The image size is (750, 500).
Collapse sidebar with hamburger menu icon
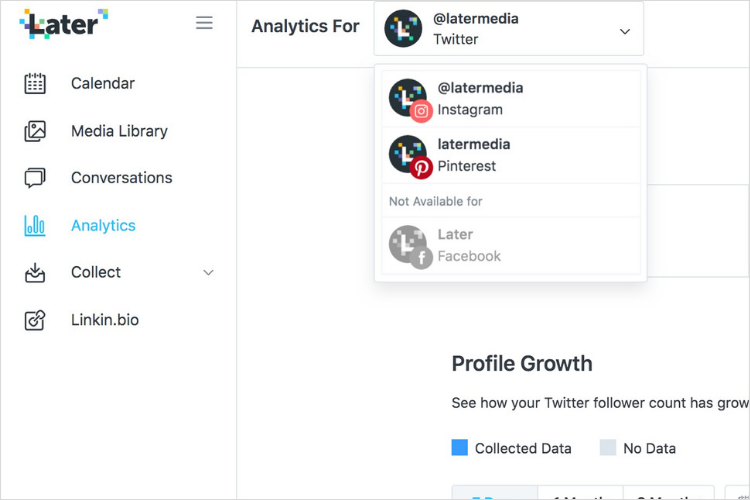click(x=204, y=23)
